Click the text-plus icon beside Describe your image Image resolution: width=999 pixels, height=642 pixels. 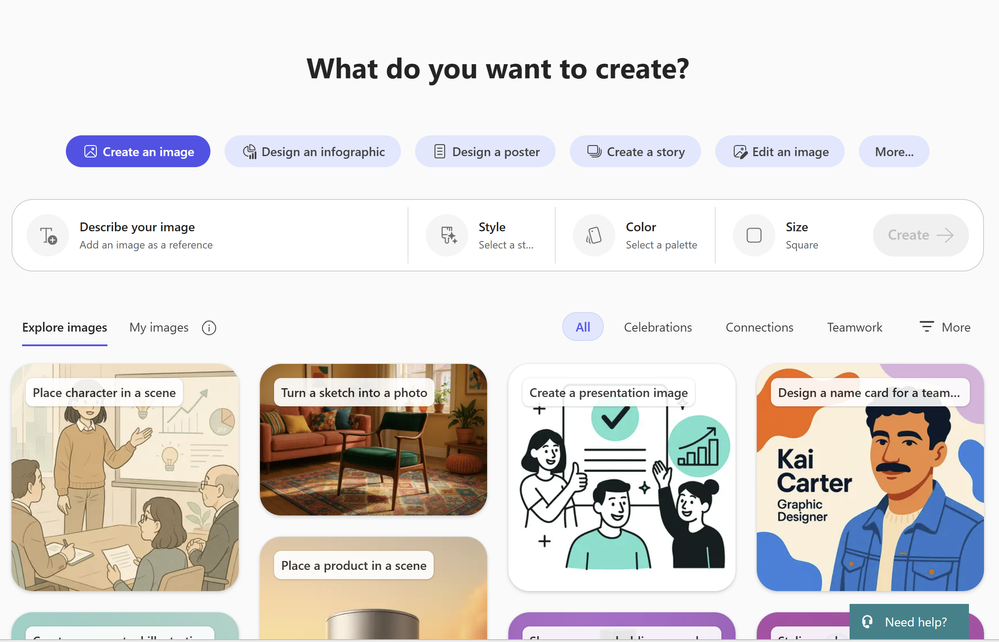click(x=48, y=236)
